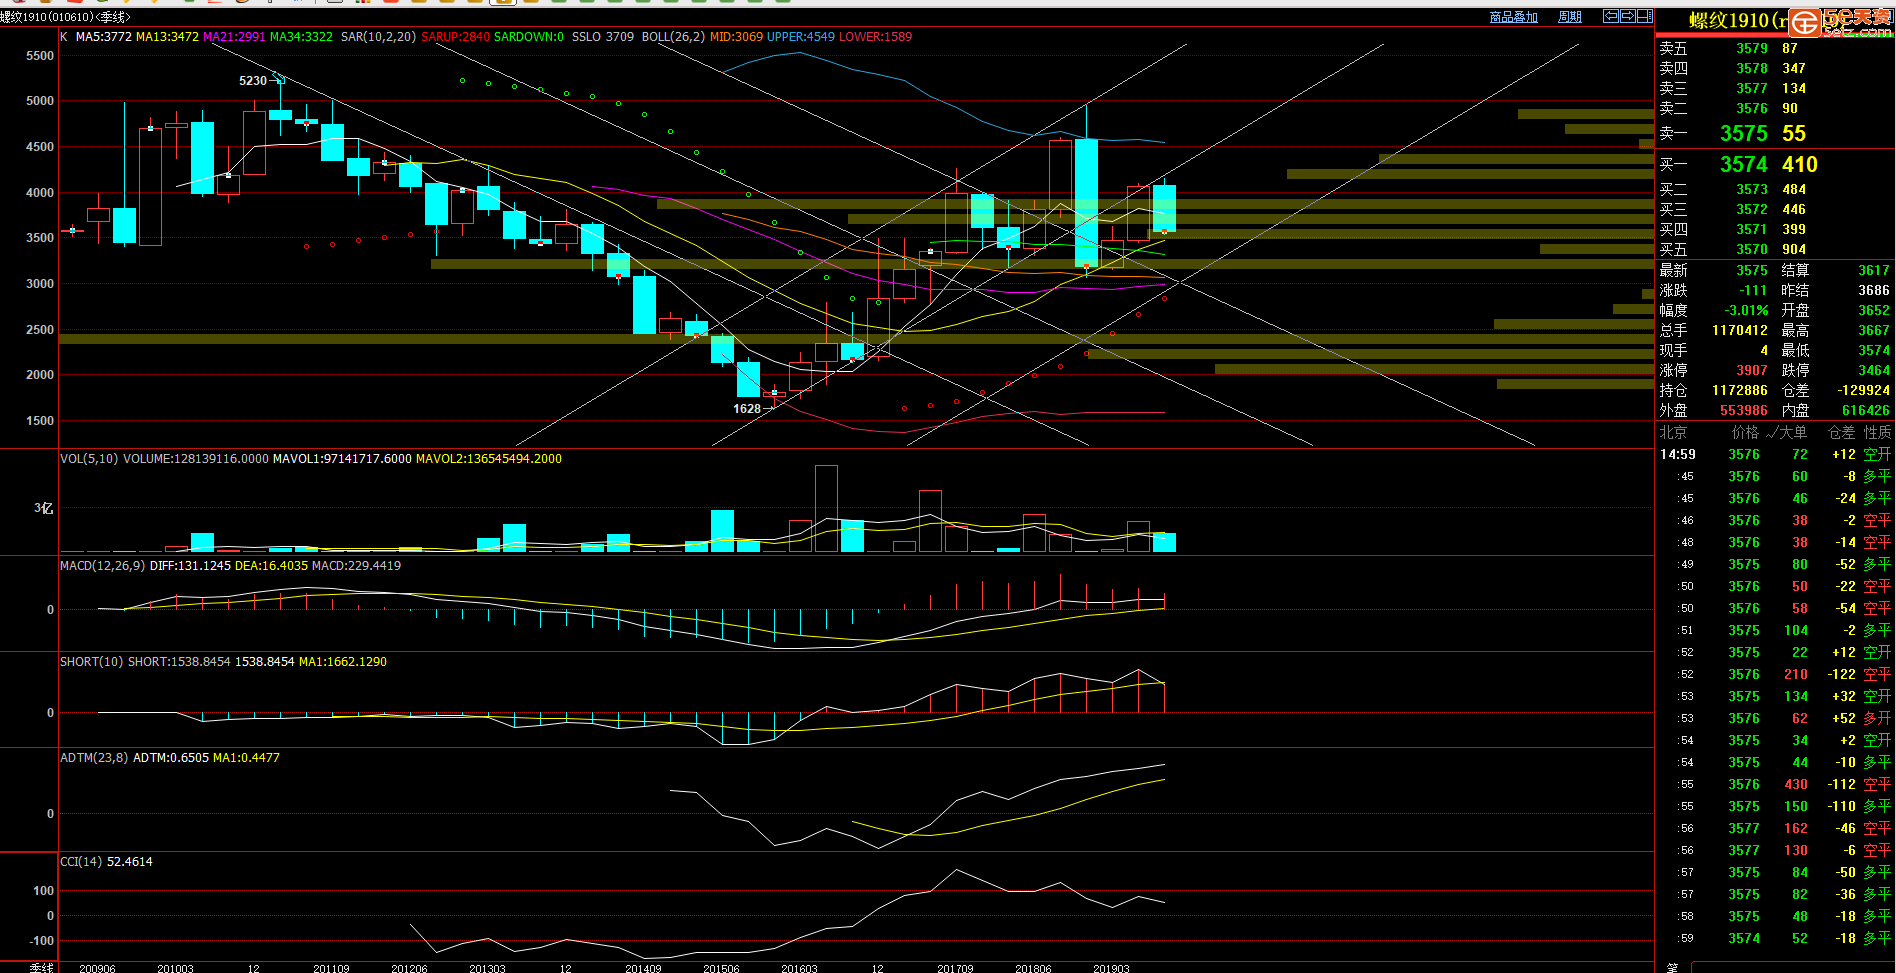
Task: Click the SAR(10,2,20) indicator name
Action: coord(378,37)
